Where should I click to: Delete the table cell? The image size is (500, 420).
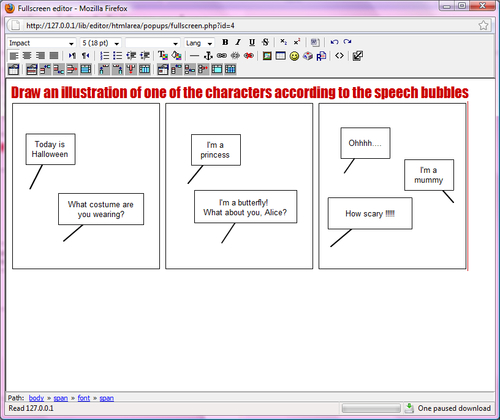203,69
